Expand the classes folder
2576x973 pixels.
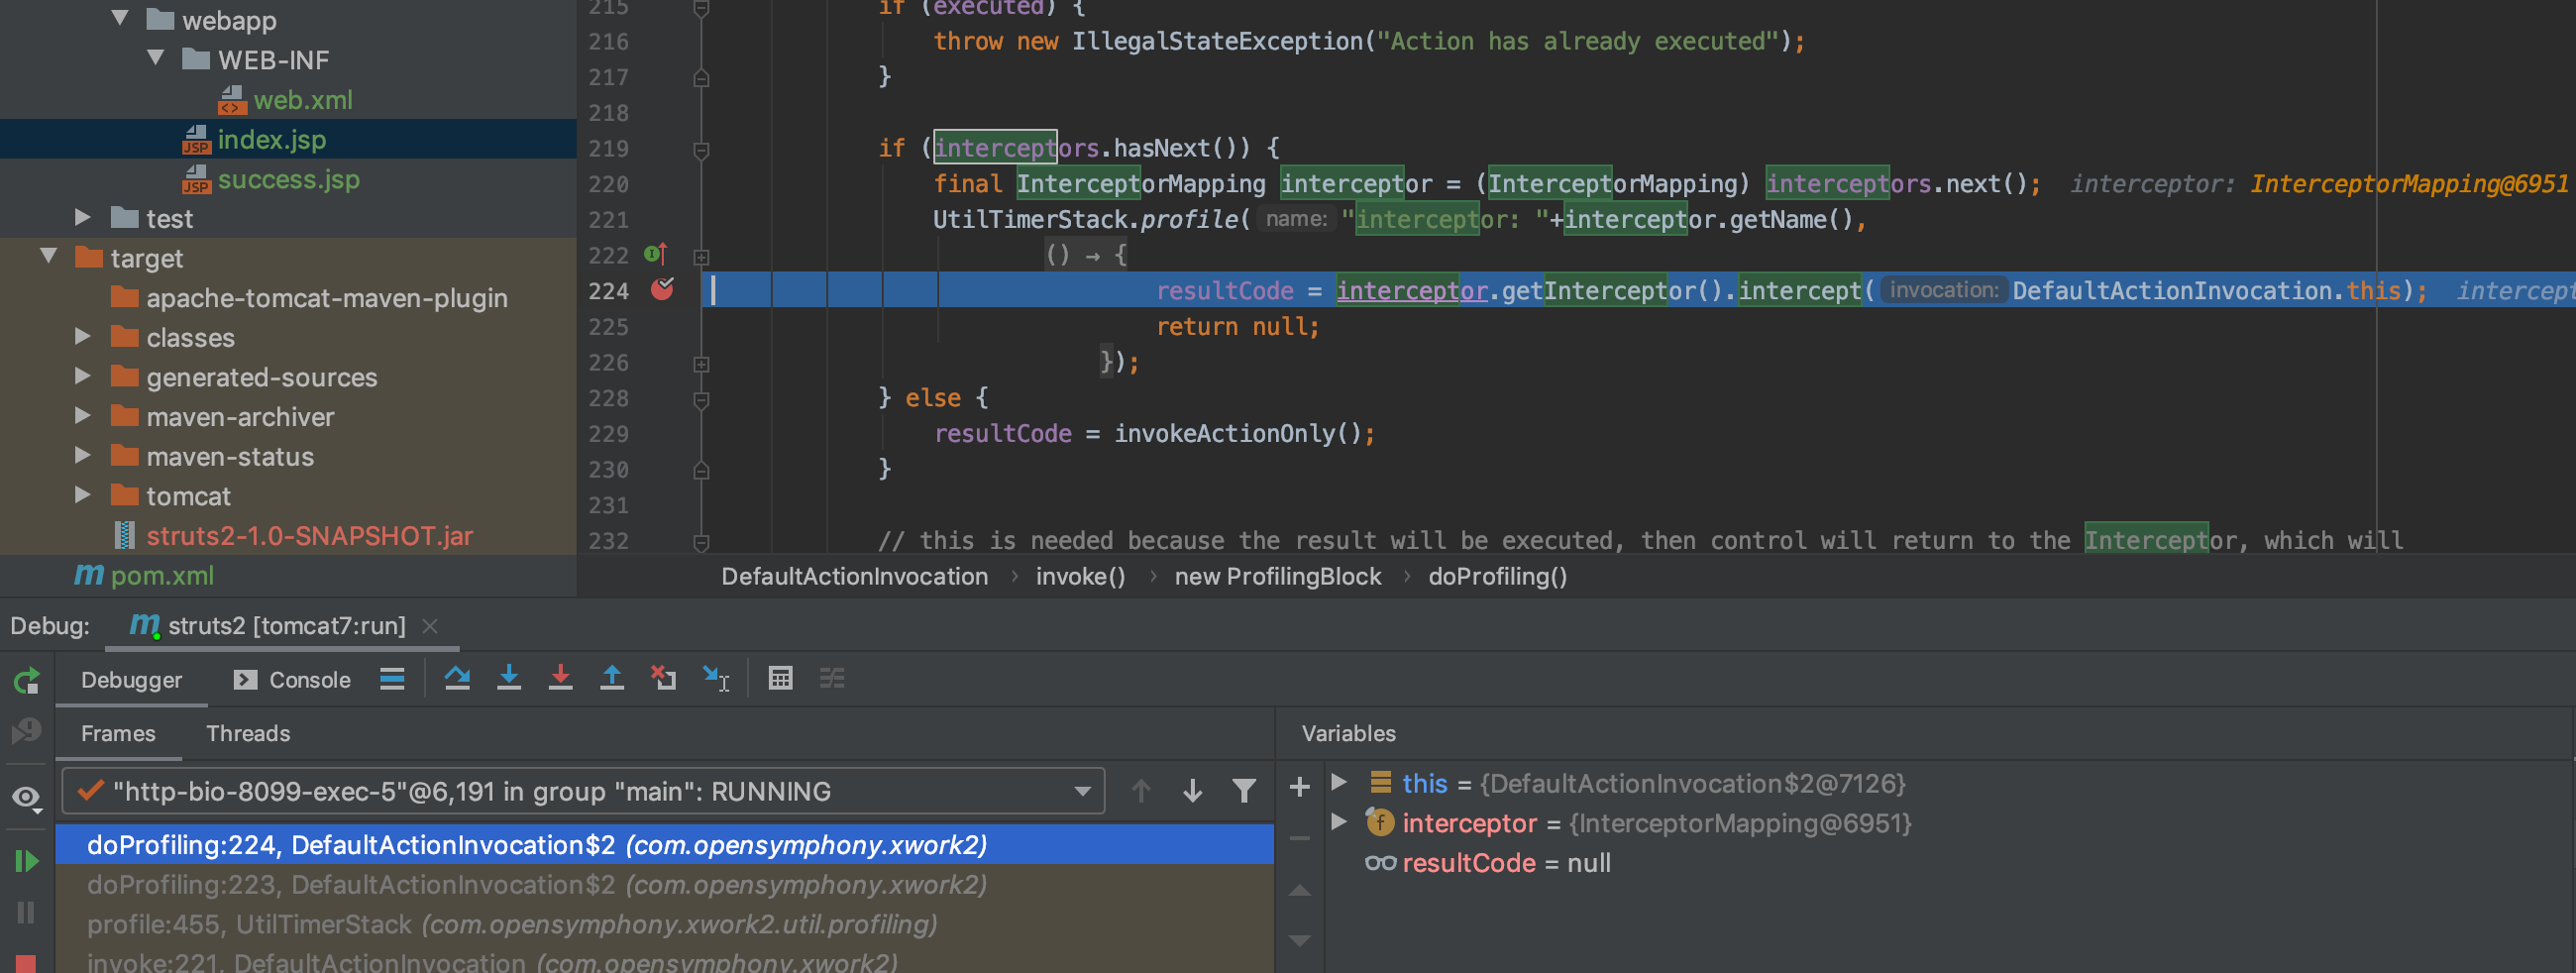click(x=83, y=336)
